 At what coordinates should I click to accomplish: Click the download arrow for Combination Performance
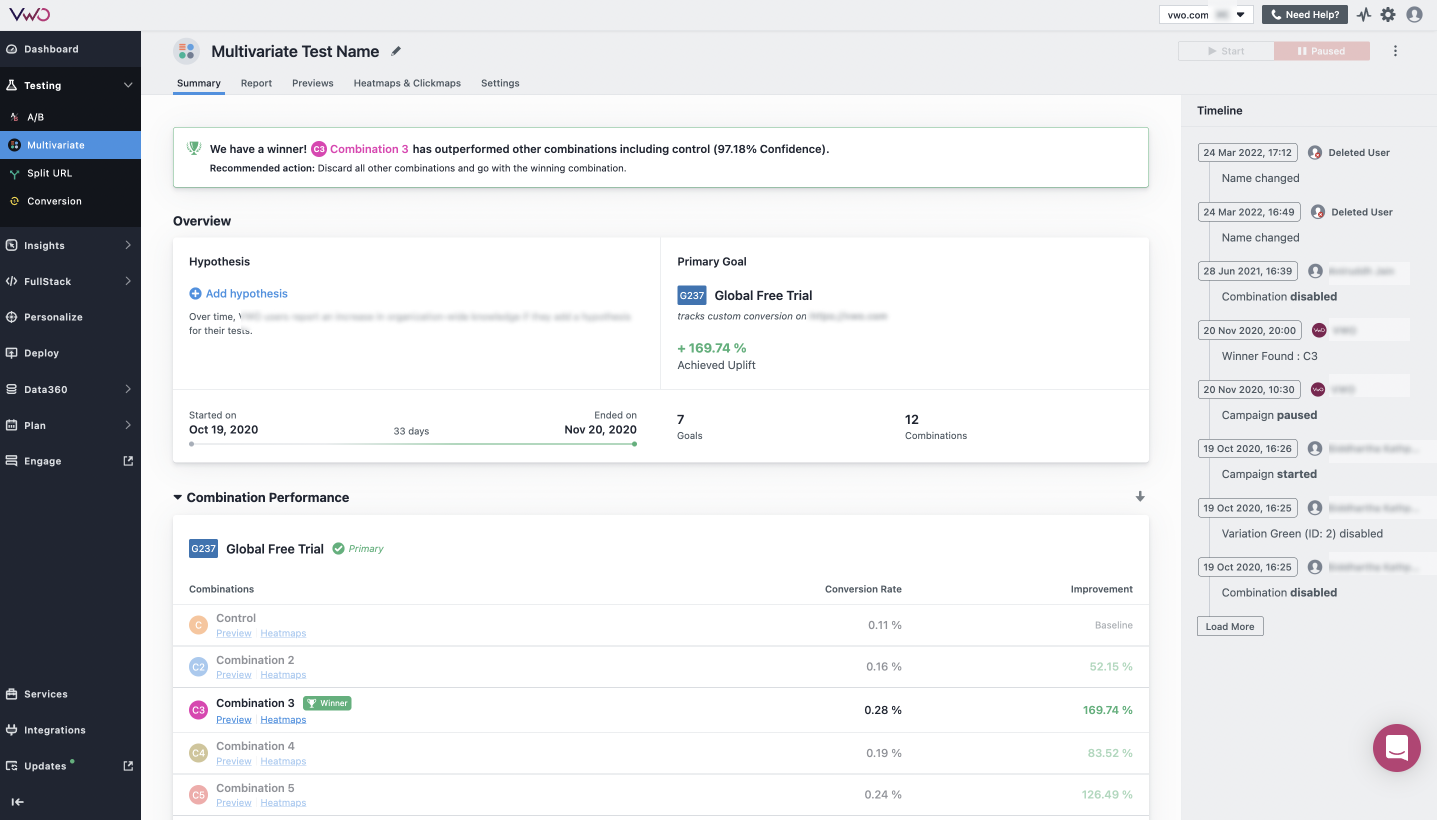click(1140, 497)
